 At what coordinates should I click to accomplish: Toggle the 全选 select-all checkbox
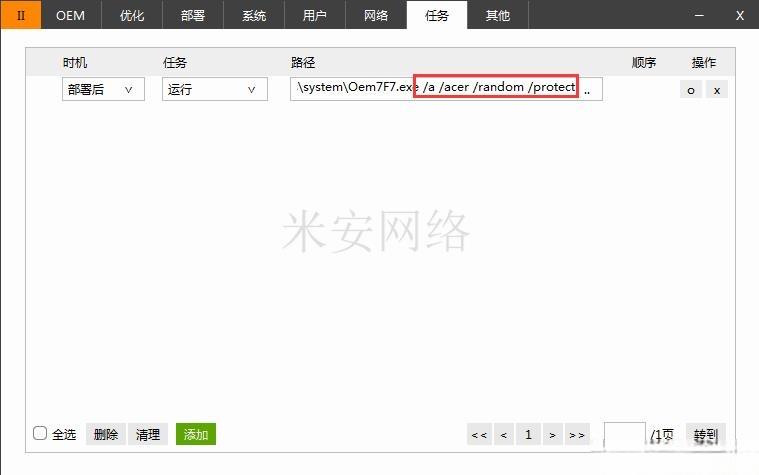point(40,433)
